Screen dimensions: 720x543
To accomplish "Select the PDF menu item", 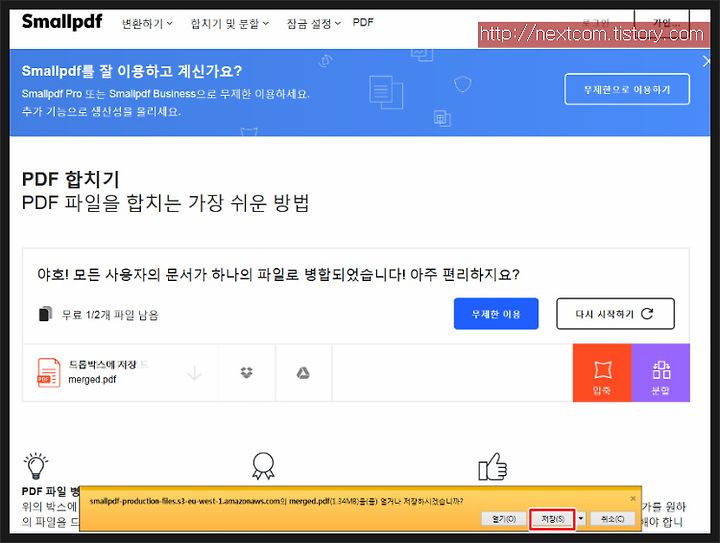I will [x=363, y=22].
